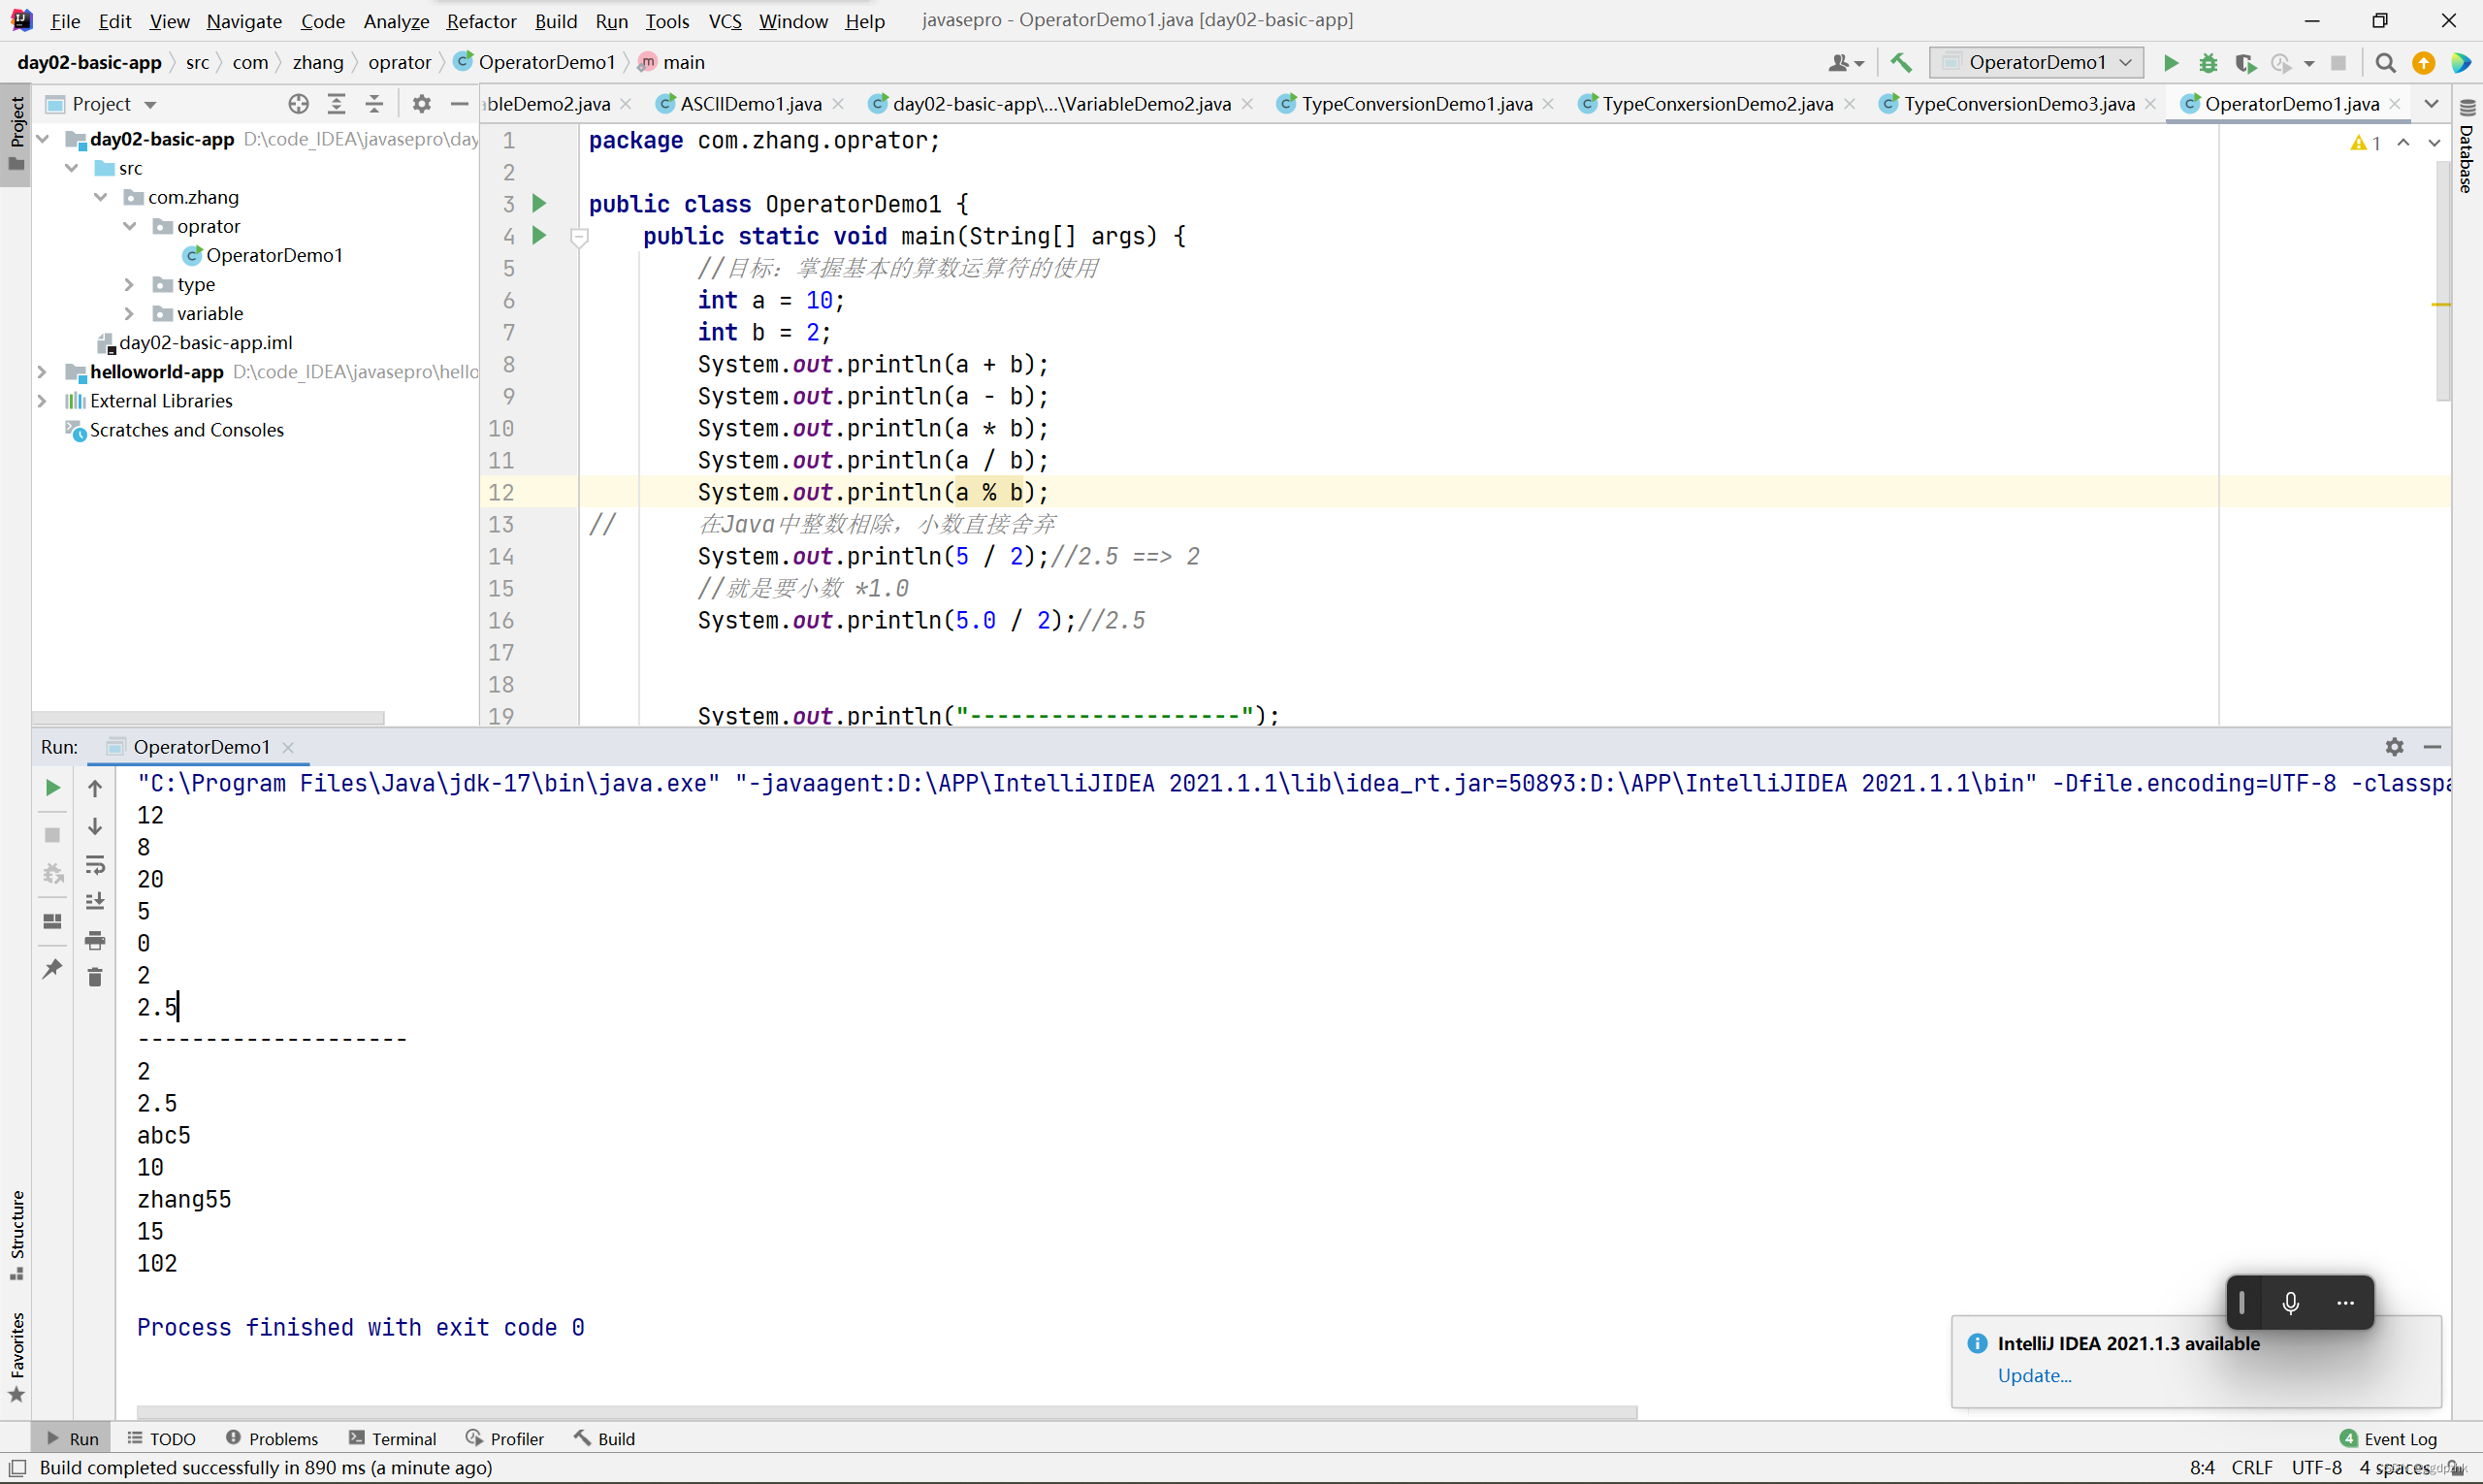2483x1484 pixels.
Task: Show the hidden editor tabs dropdown
Action: click(2431, 104)
